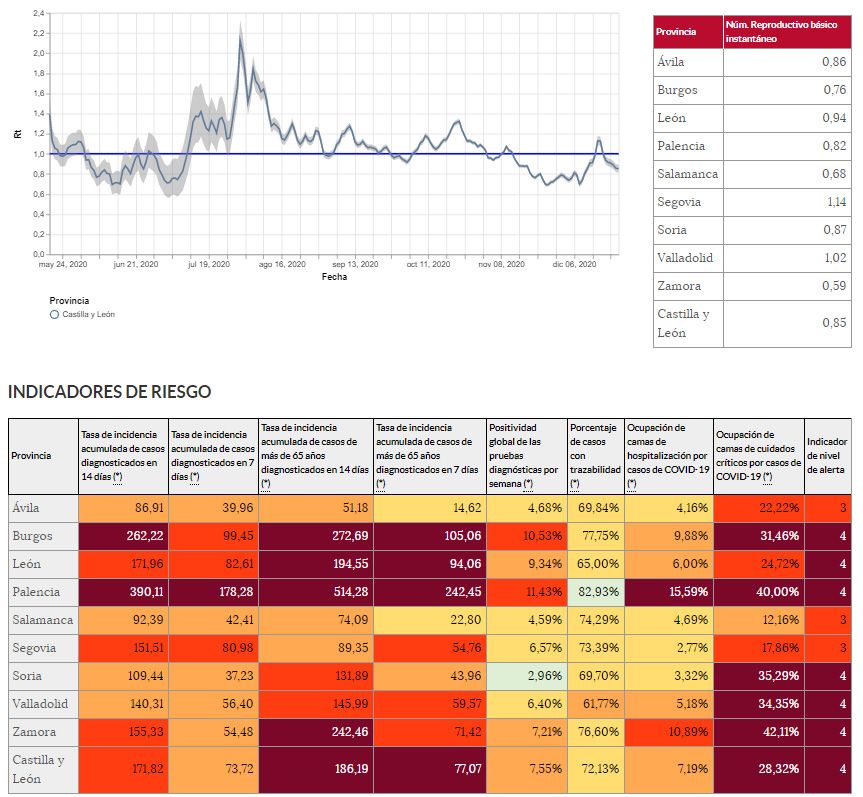Open the hospitalization bed occupancy footnote asterisk

pos(632,484)
